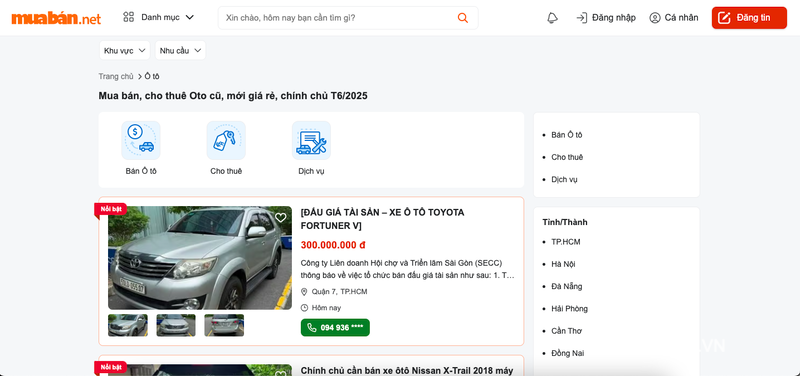This screenshot has height=376, width=800.
Task: Call the 094 936 phone button
Action: point(335,328)
